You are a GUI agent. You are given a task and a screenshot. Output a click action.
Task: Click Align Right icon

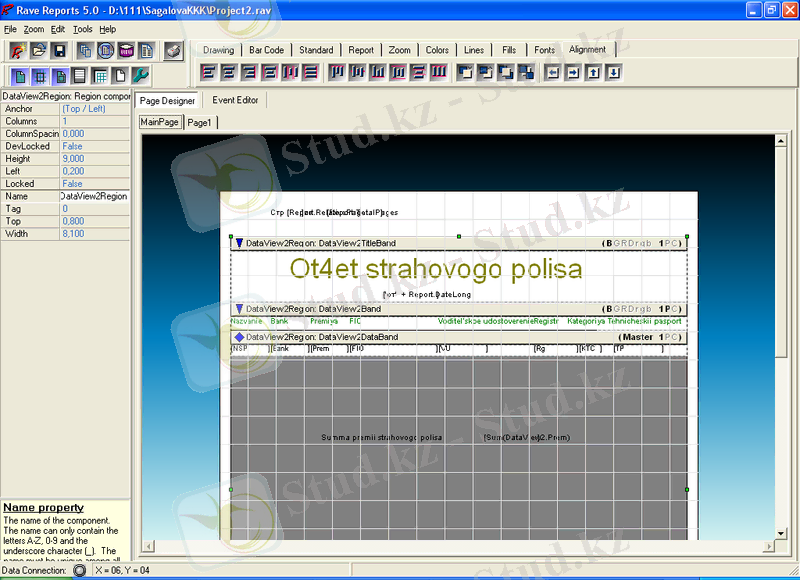point(249,72)
